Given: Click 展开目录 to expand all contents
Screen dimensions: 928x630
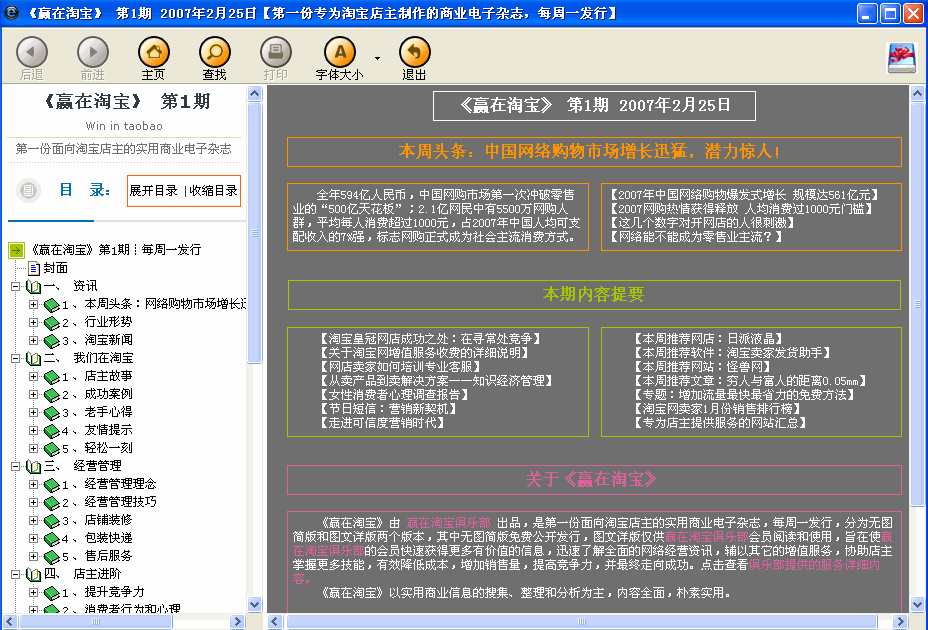Looking at the screenshot, I should (x=154, y=191).
